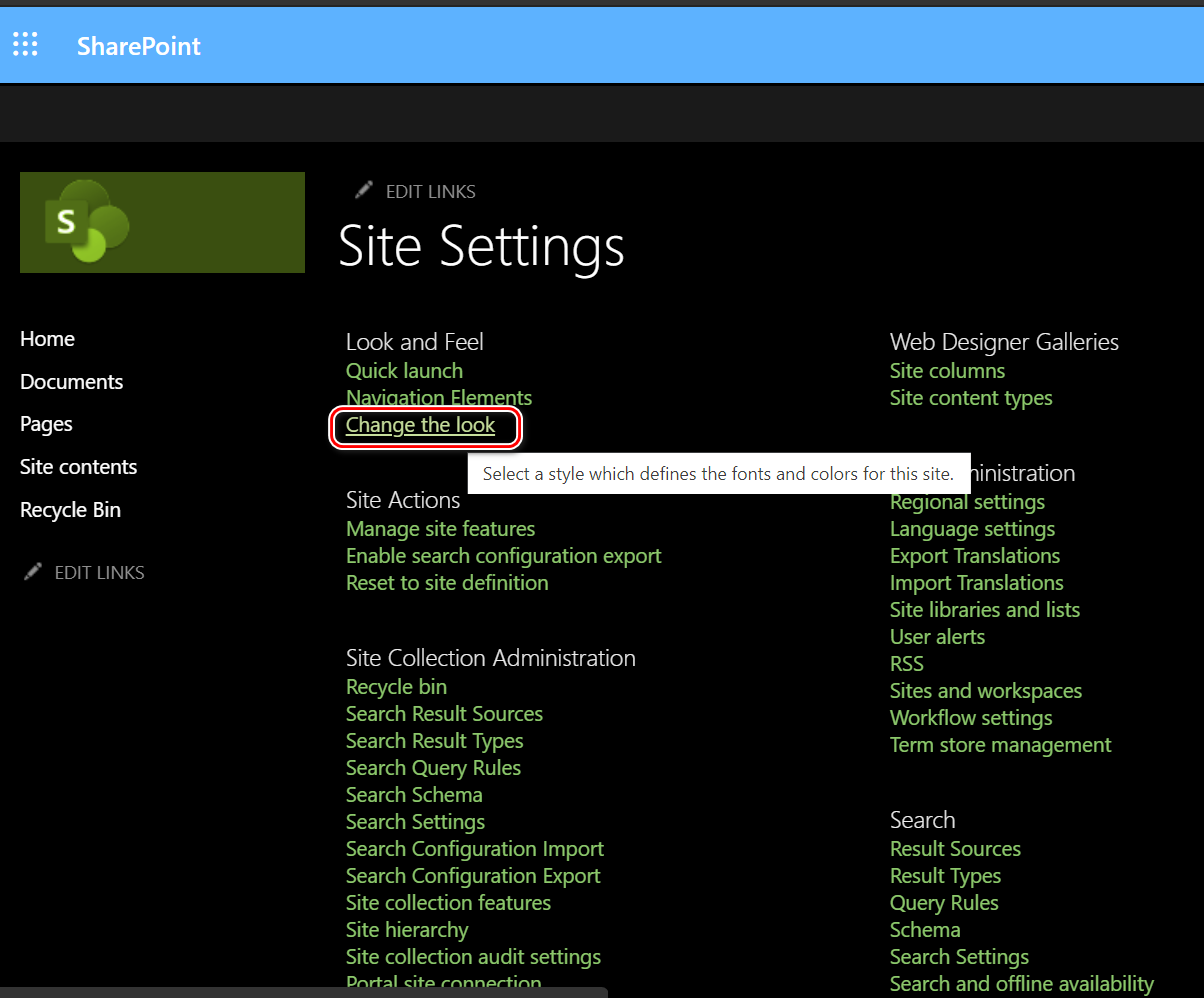Viewport: 1204px width, 998px height.
Task: Open Term store management link
Action: [x=1000, y=745]
